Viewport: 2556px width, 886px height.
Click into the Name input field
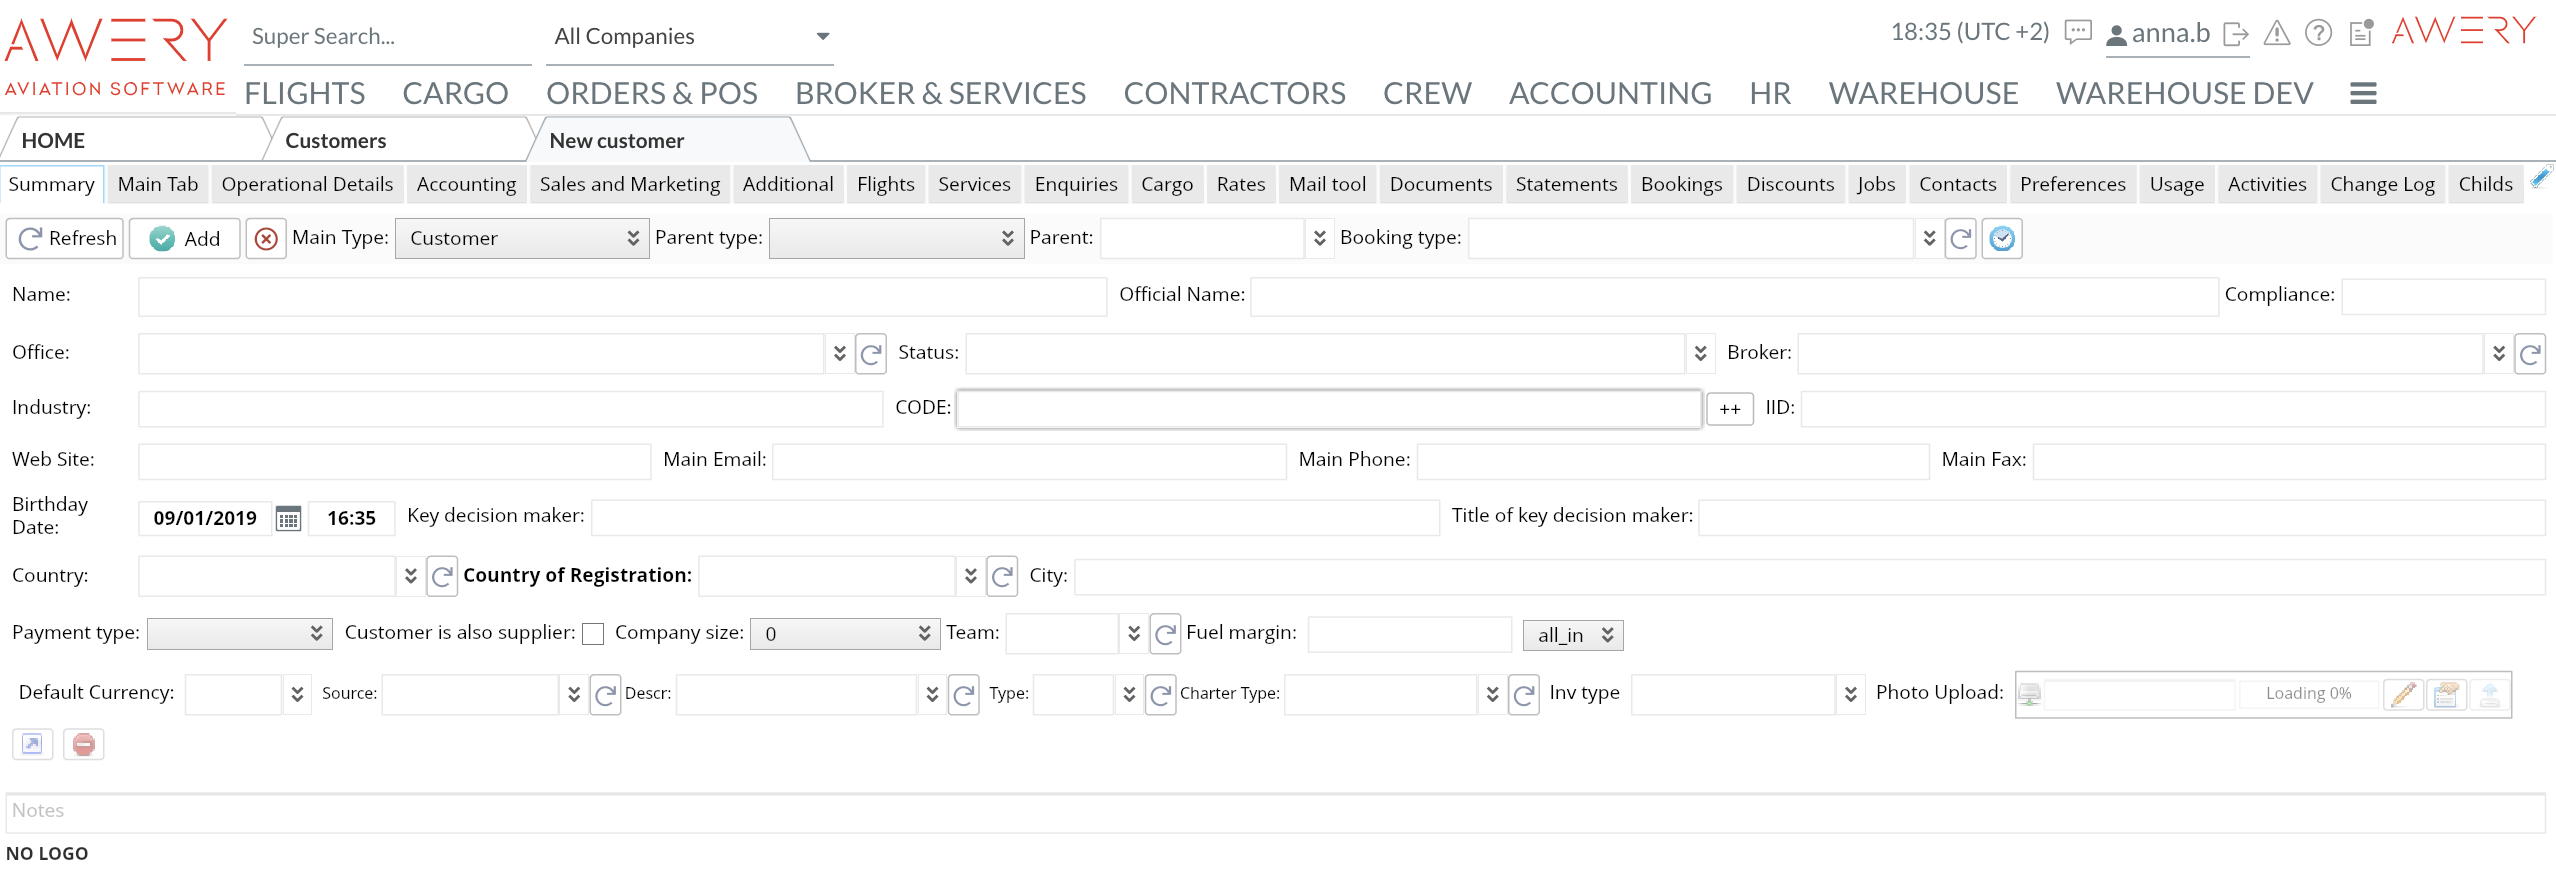coord(622,297)
